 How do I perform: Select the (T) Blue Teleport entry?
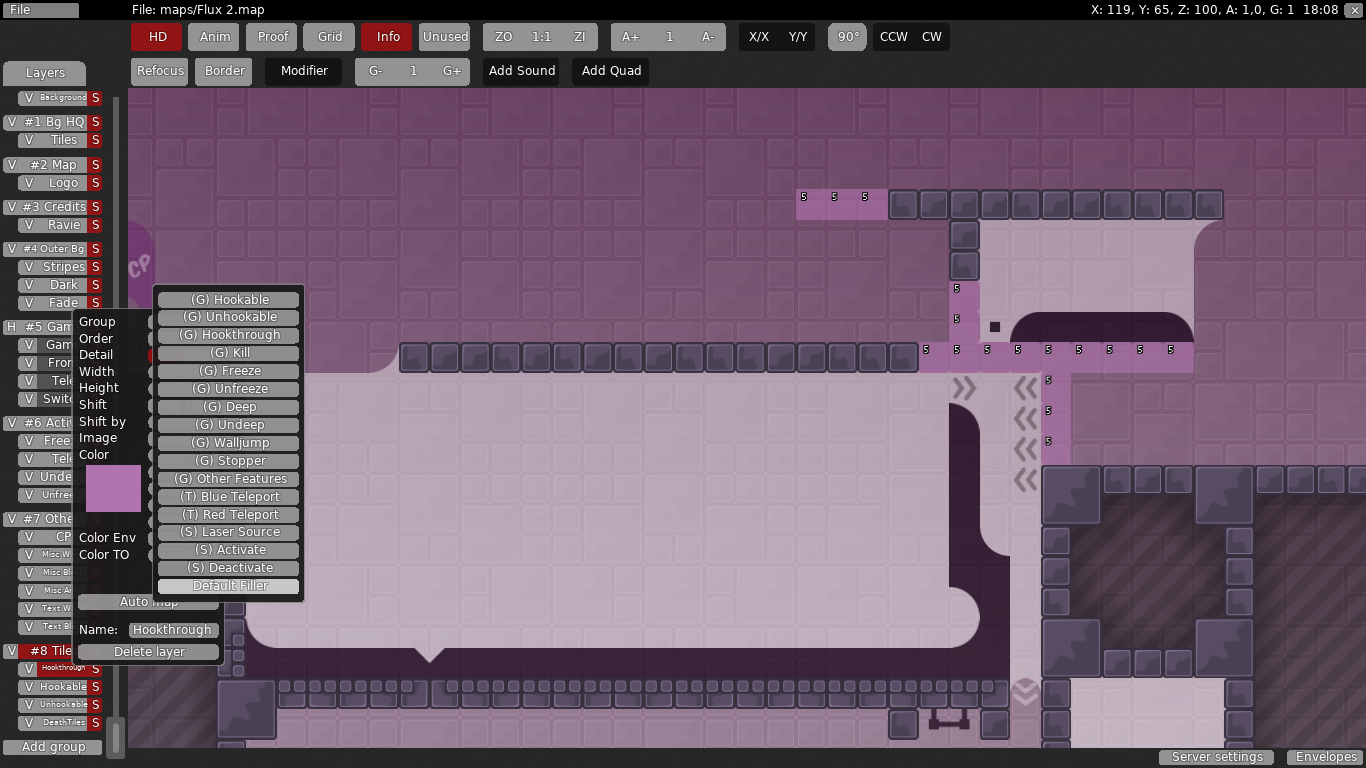pos(228,497)
